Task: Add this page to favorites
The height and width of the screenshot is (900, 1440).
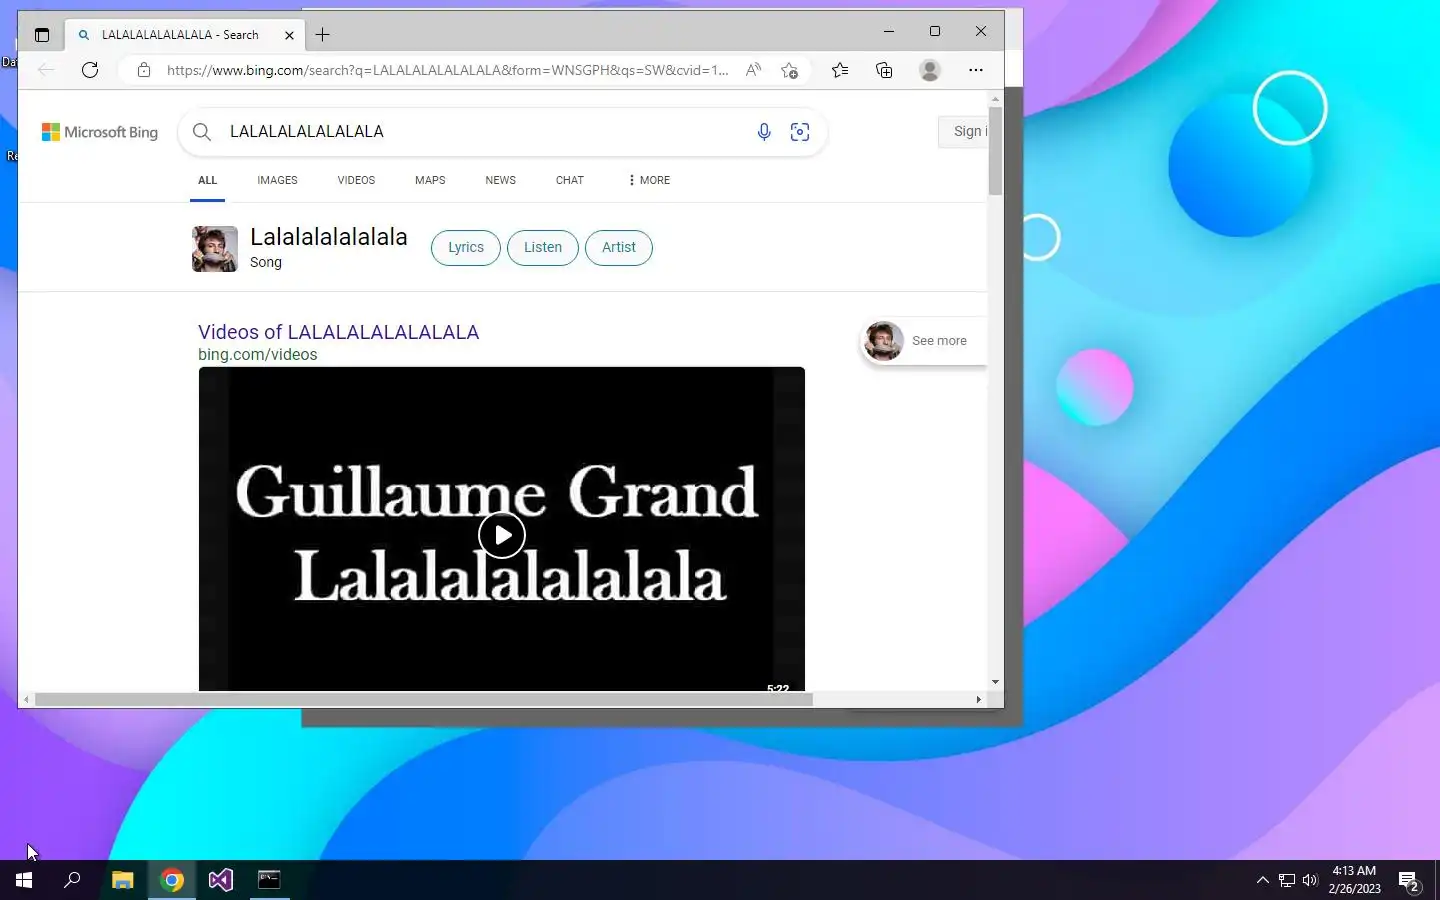Action: [x=790, y=70]
